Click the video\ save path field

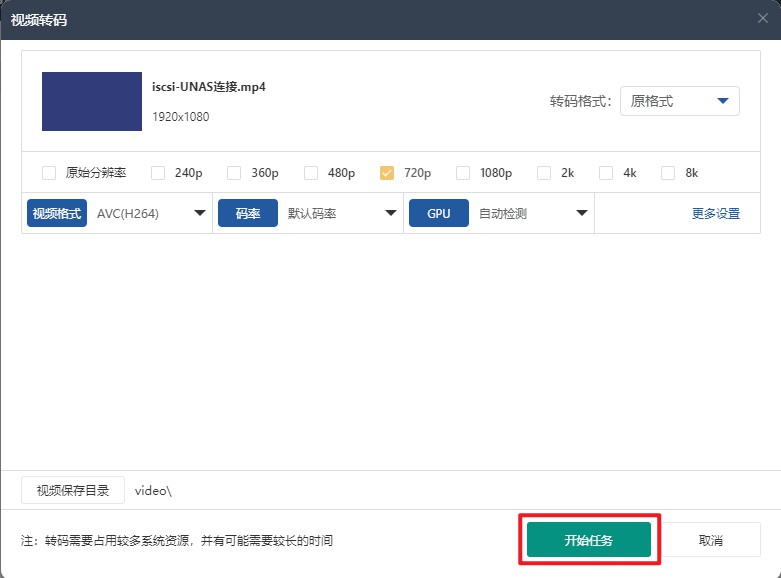point(300,490)
